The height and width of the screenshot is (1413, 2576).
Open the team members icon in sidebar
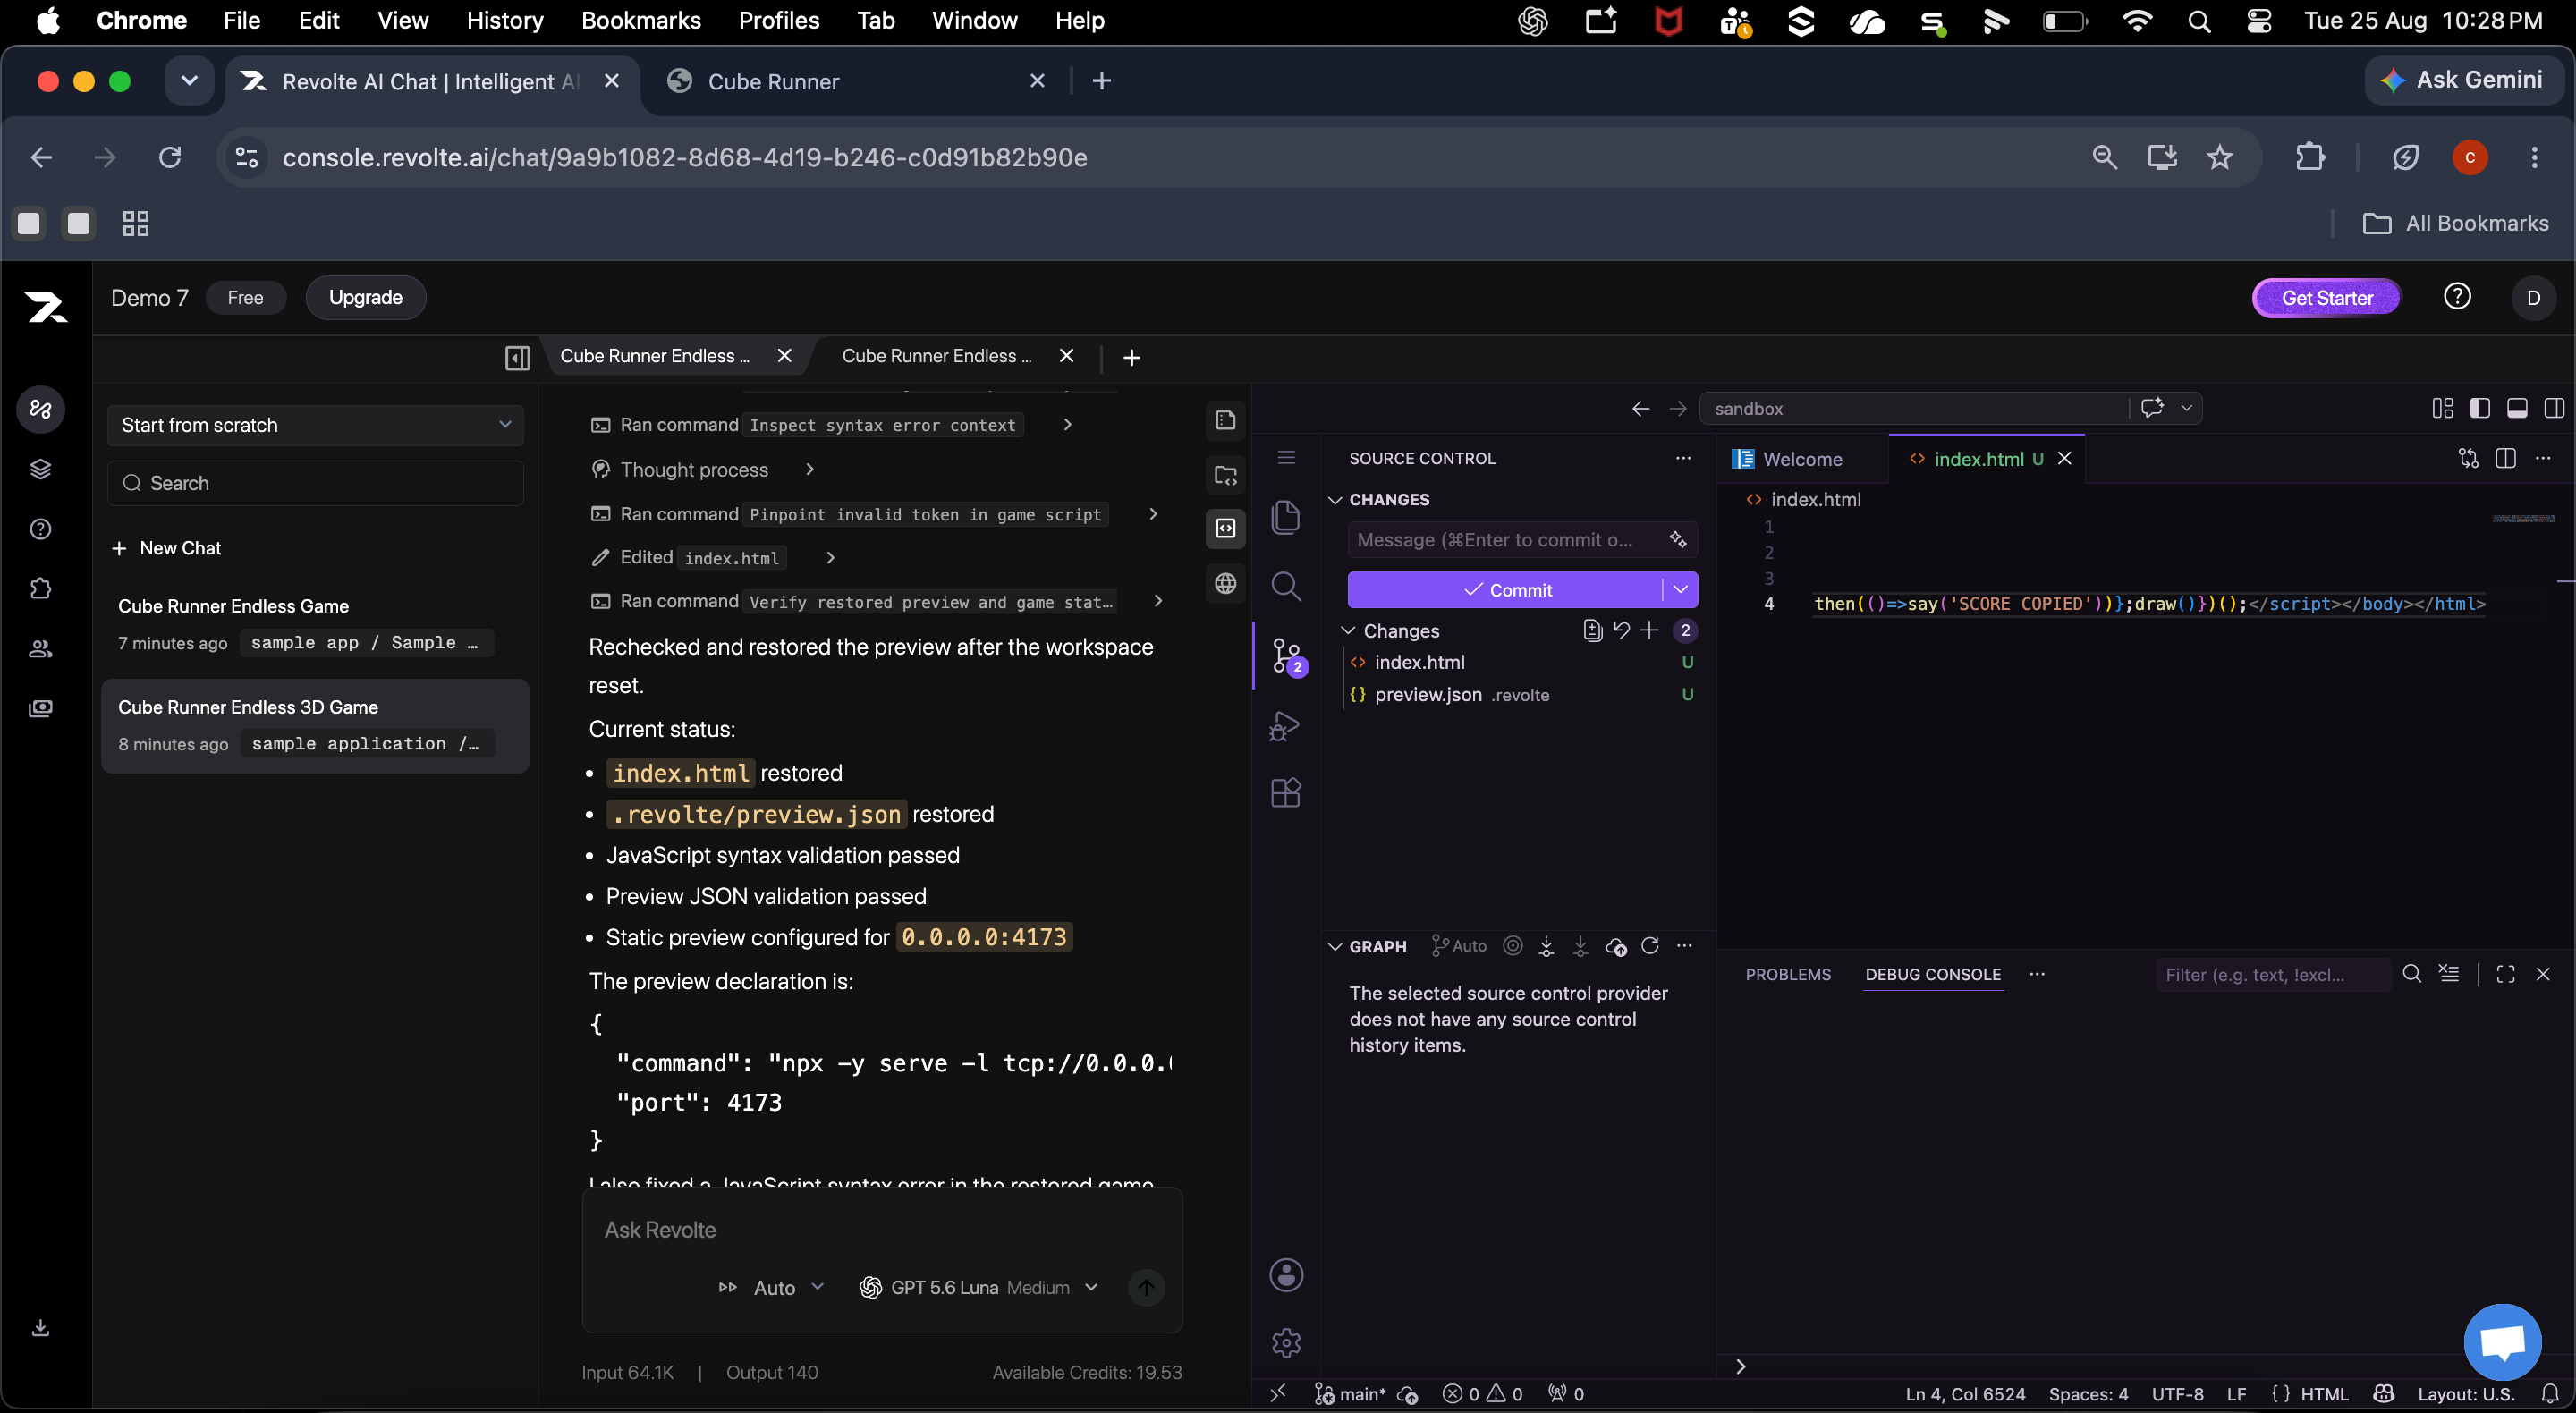[40, 649]
